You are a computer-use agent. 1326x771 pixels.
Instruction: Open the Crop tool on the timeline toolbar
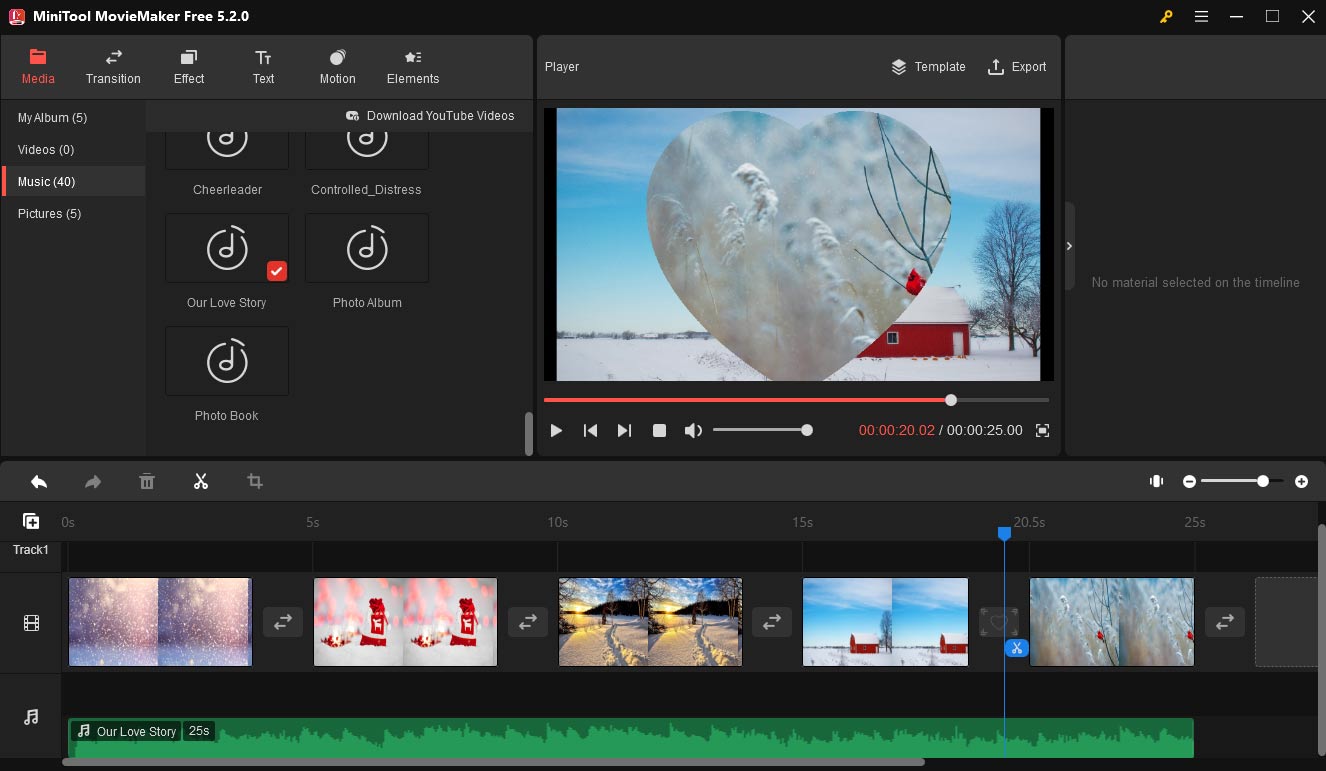click(254, 481)
